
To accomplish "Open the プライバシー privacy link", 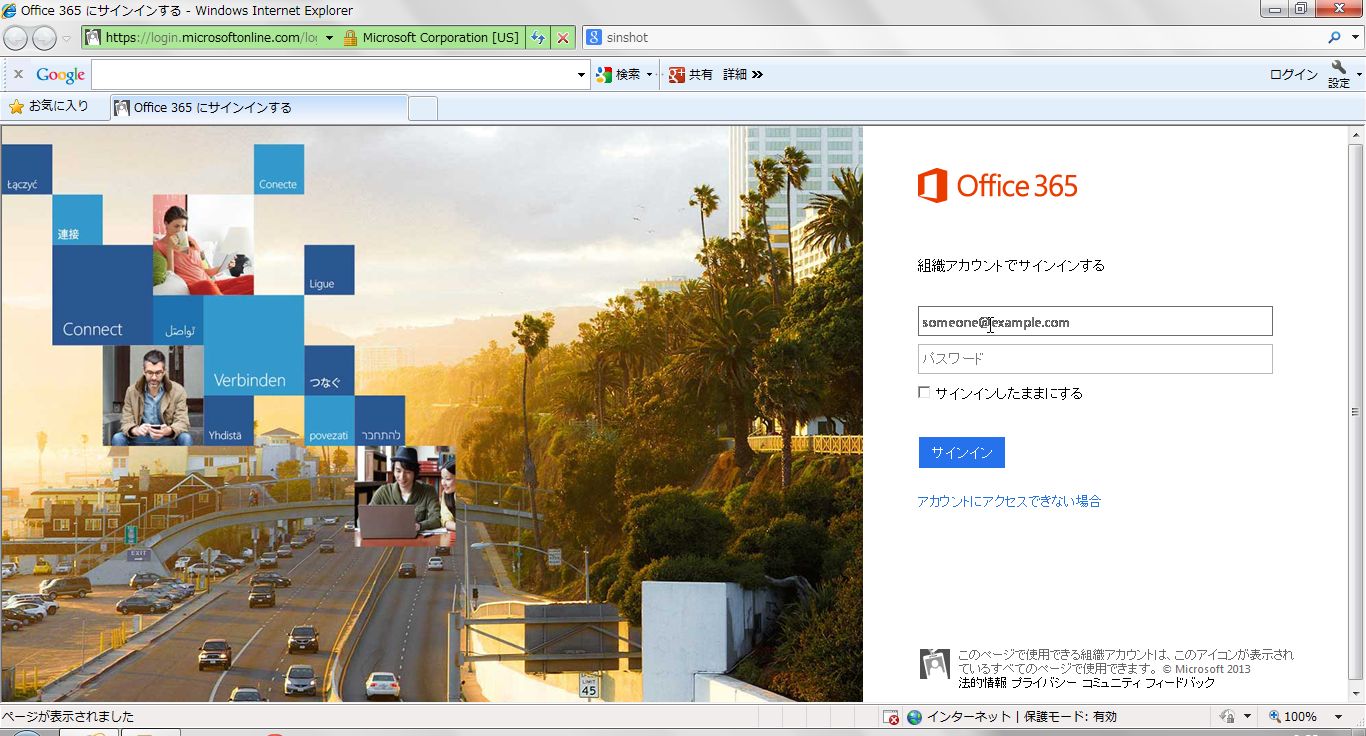I will click(1044, 683).
